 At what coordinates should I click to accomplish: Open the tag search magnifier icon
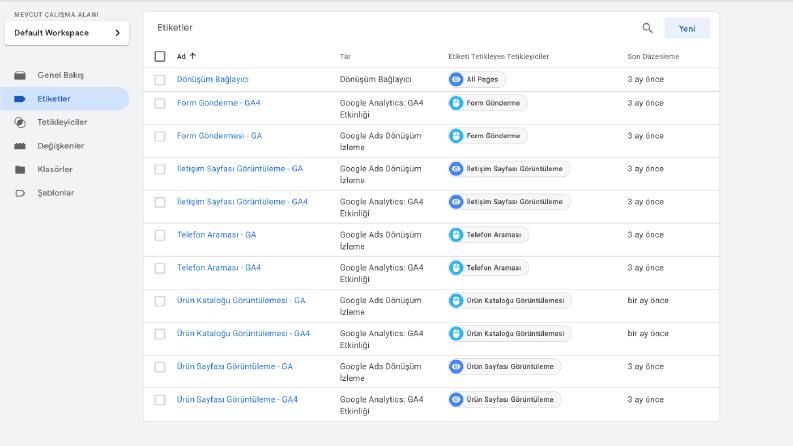point(647,28)
